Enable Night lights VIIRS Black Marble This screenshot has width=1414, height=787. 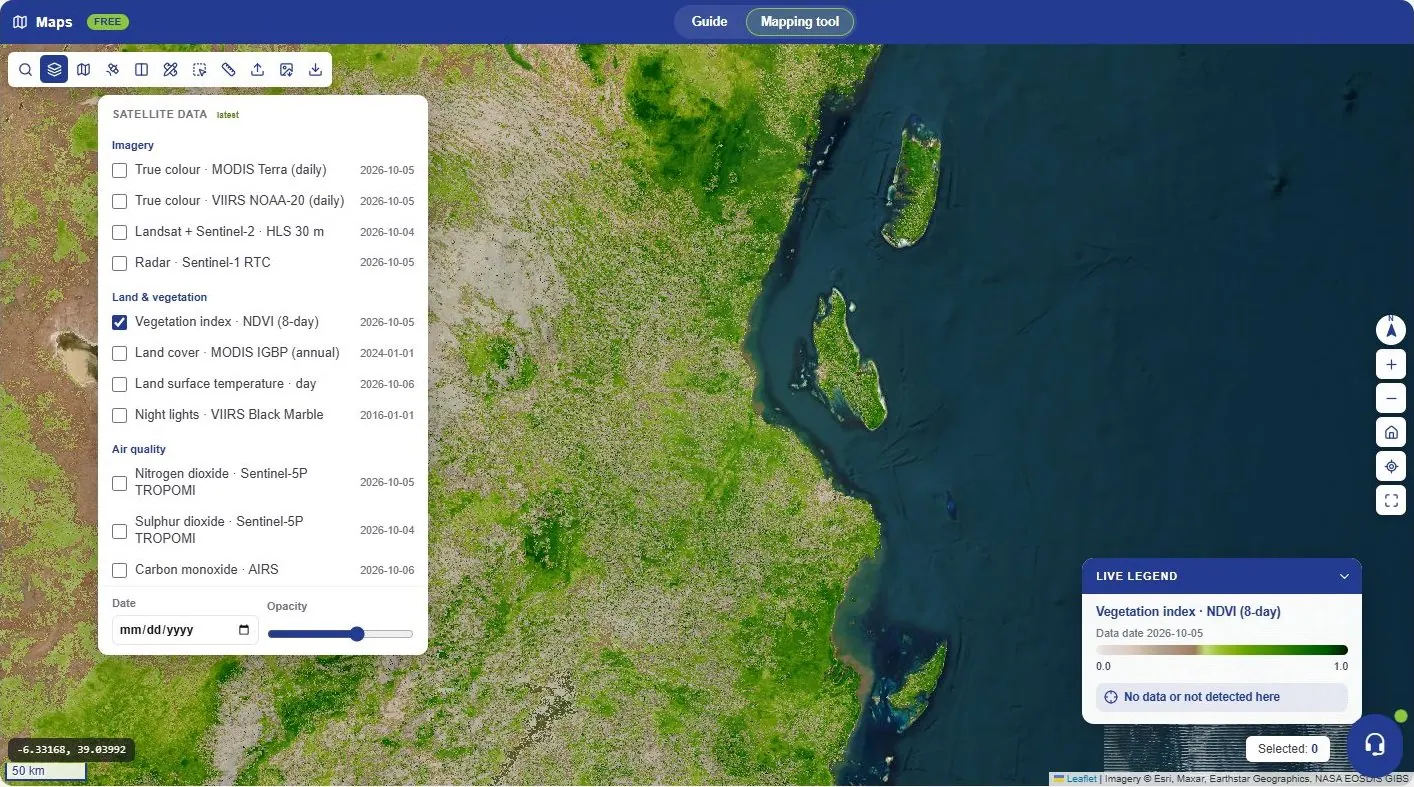point(119,415)
